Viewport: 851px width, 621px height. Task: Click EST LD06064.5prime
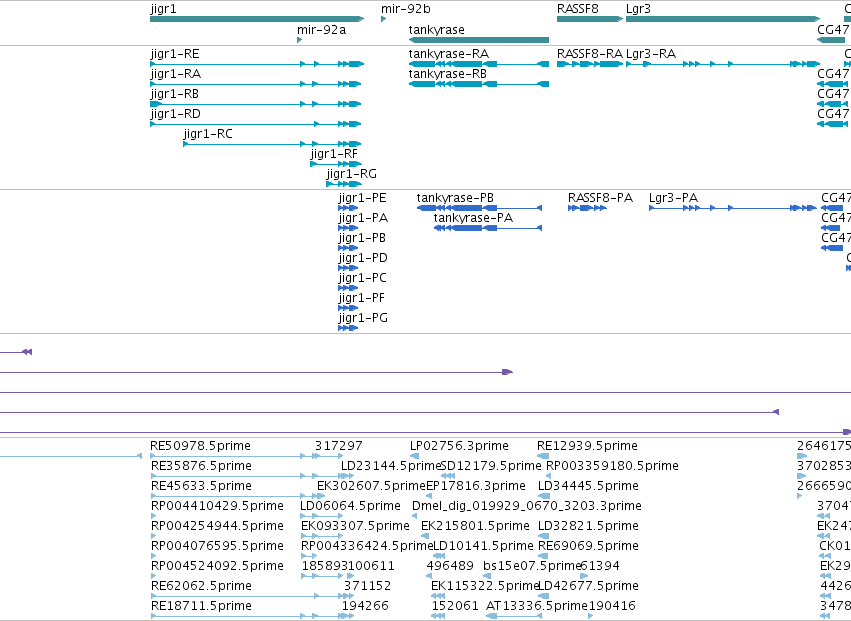[350, 506]
